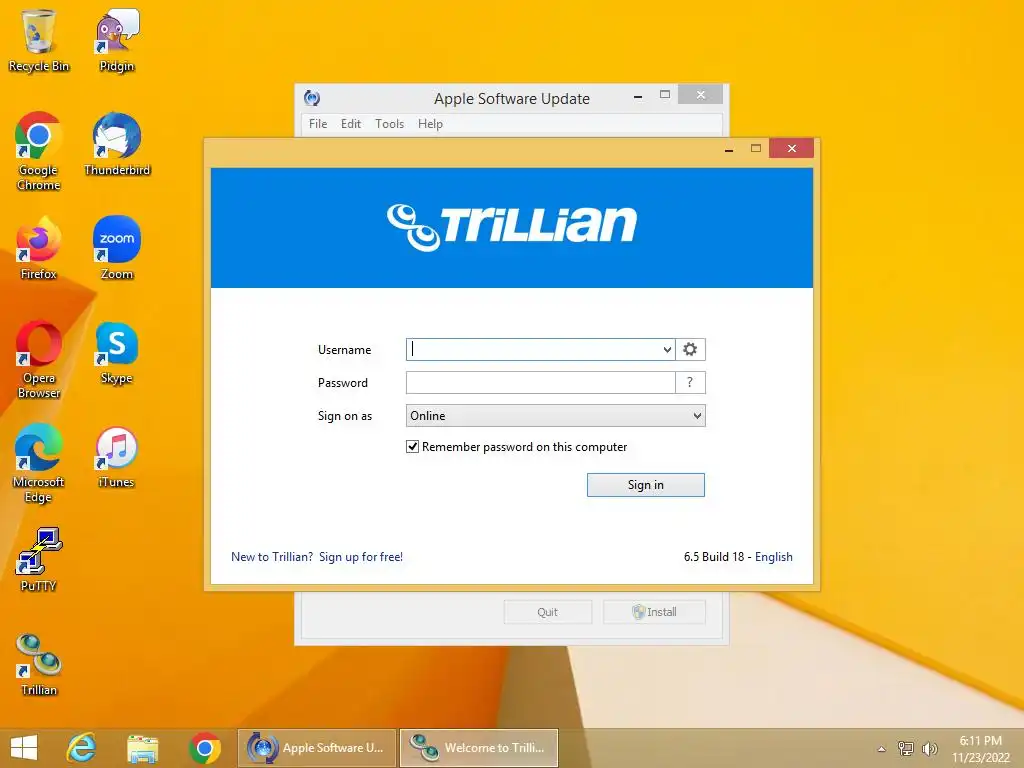Viewport: 1024px width, 768px height.
Task: Close the Trillian sign-in window
Action: click(792, 149)
